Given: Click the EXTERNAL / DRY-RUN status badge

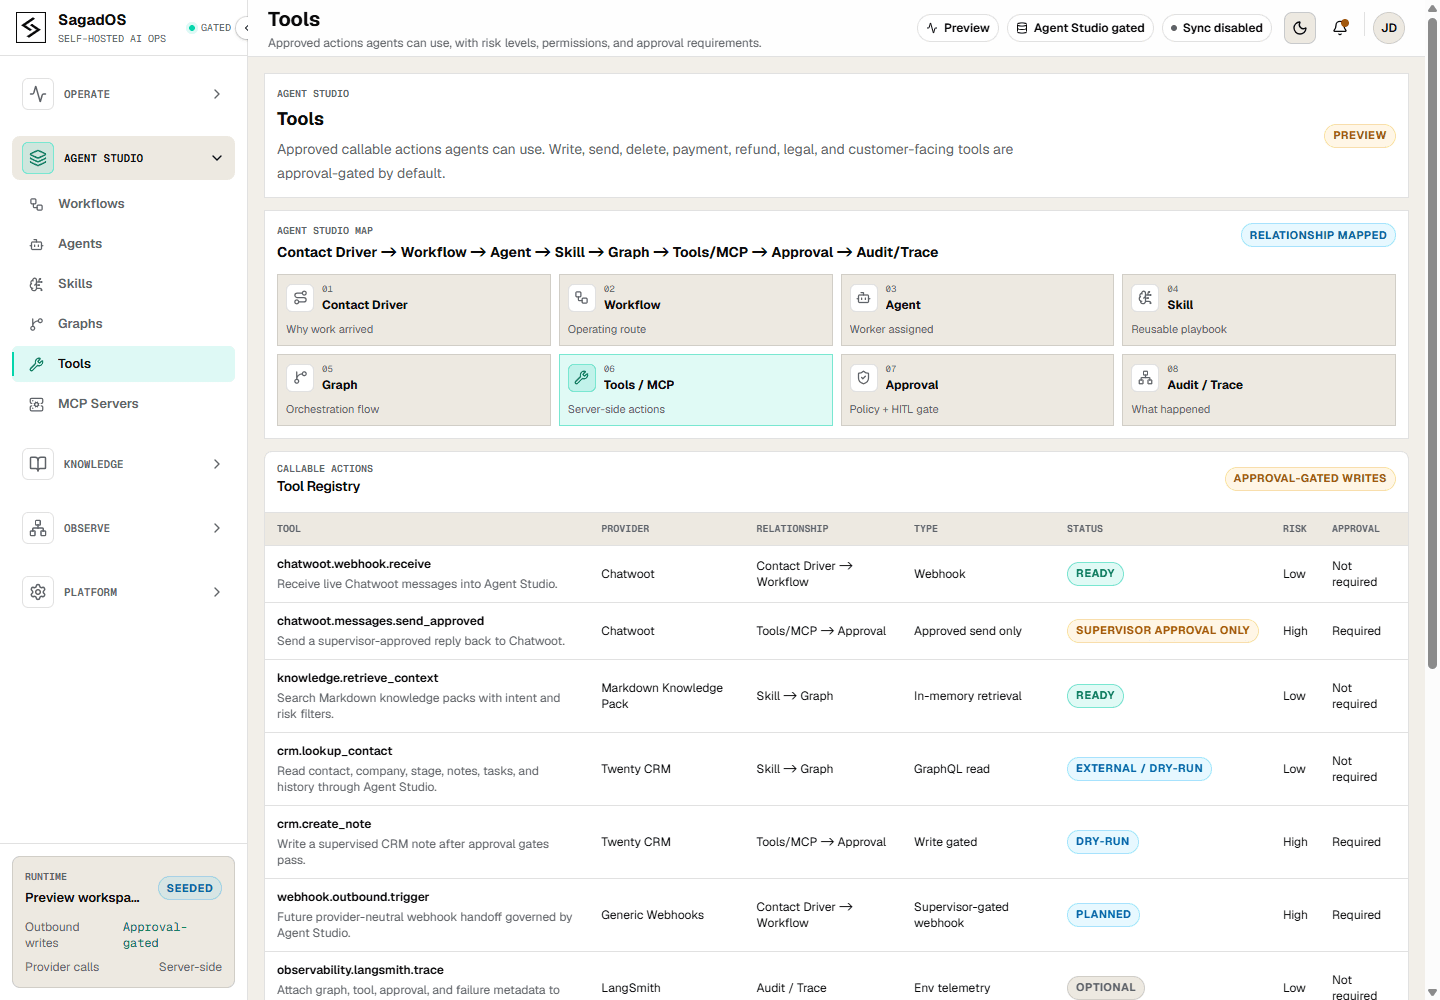Looking at the screenshot, I should pyautogui.click(x=1139, y=769).
